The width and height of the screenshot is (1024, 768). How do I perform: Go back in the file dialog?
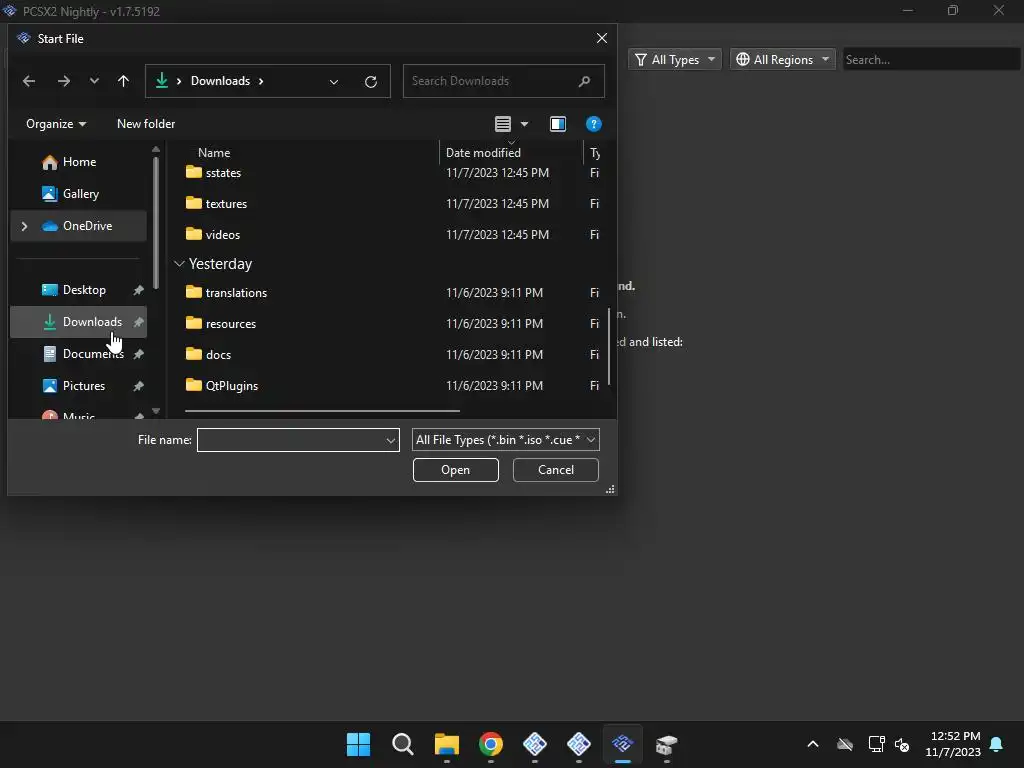29,81
